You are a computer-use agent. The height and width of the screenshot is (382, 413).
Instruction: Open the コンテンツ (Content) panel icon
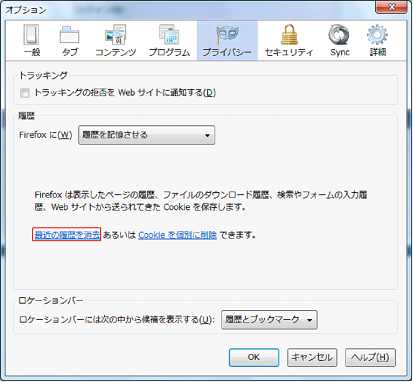(116, 35)
